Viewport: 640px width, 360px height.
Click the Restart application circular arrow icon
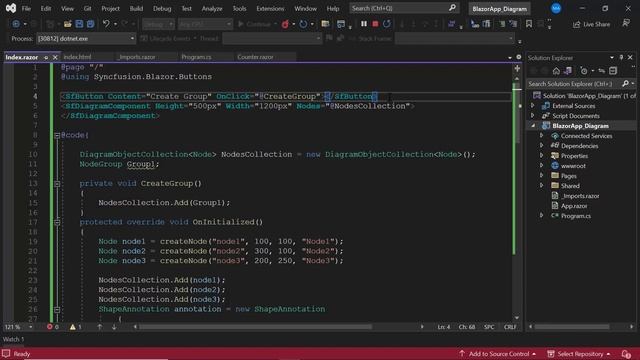303,24
